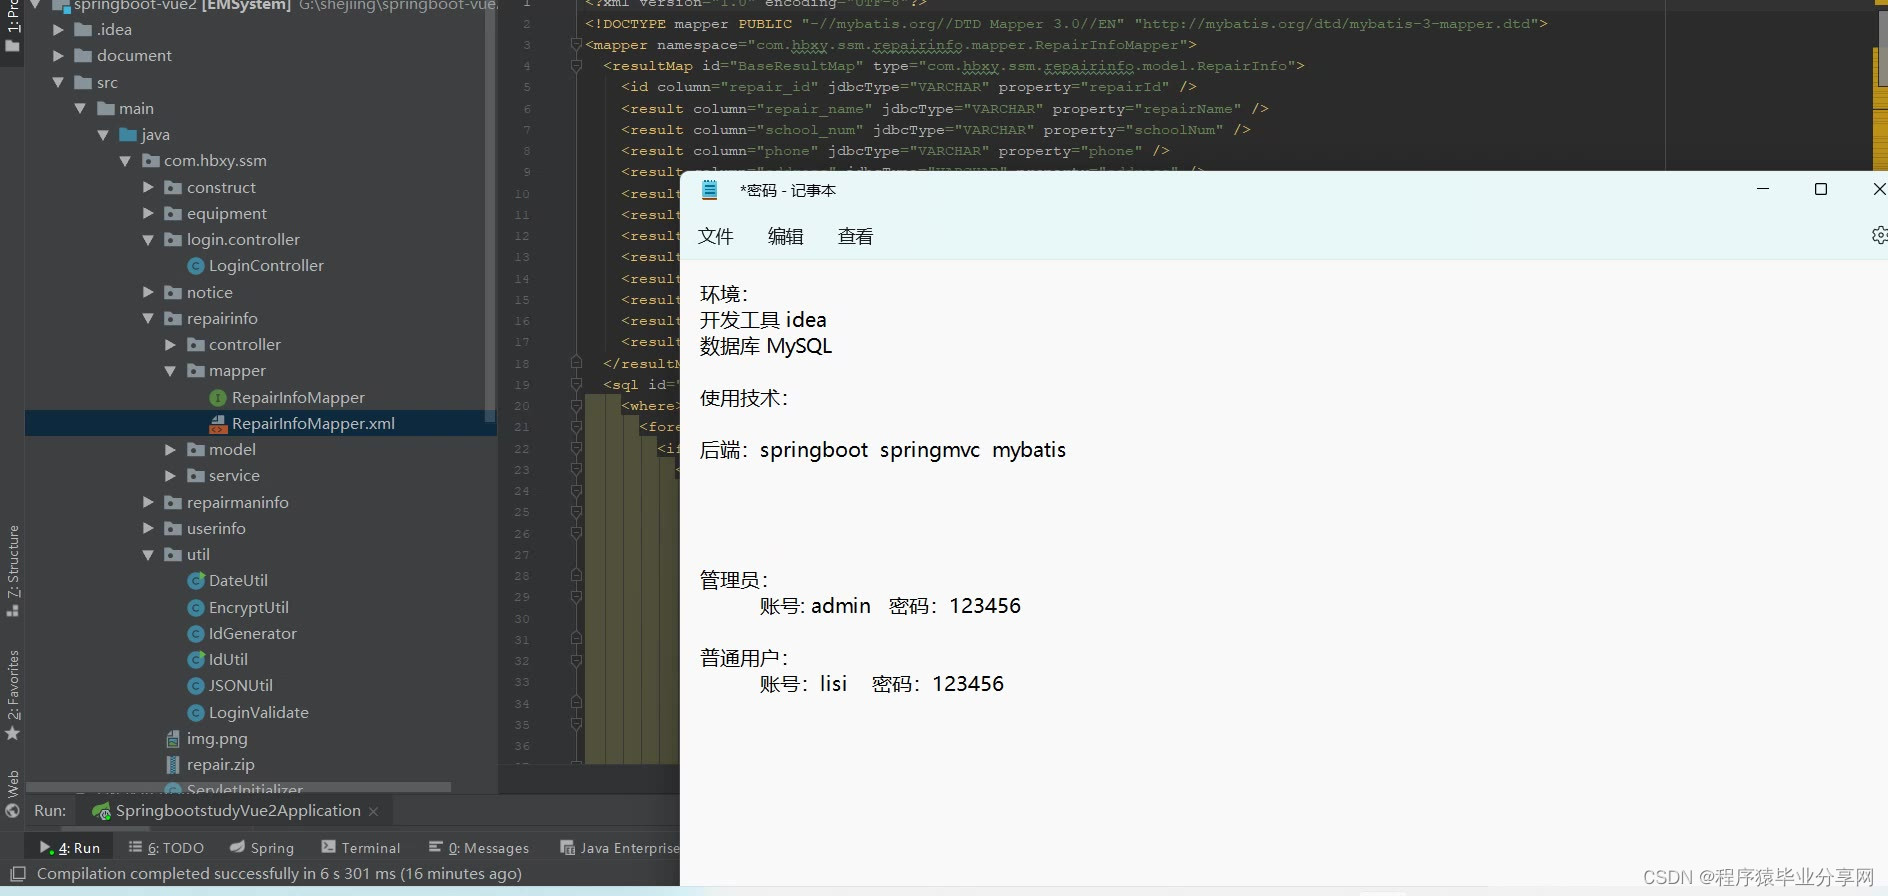Open Notepad settings gear icon
The image size is (1888, 896).
(1879, 235)
